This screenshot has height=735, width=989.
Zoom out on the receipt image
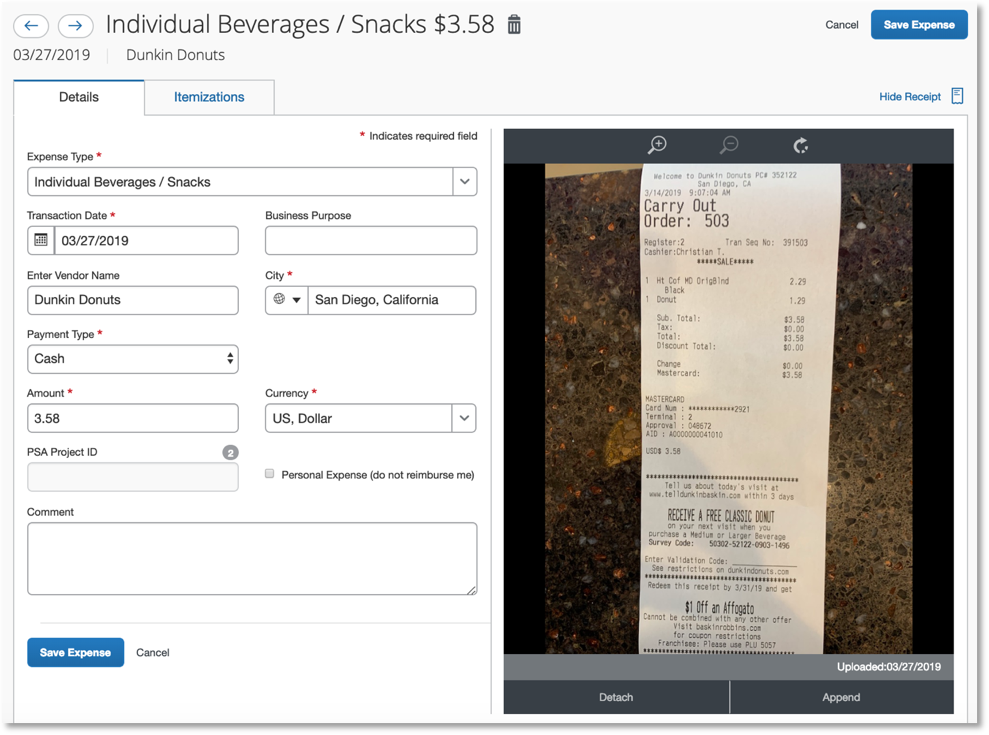click(729, 145)
